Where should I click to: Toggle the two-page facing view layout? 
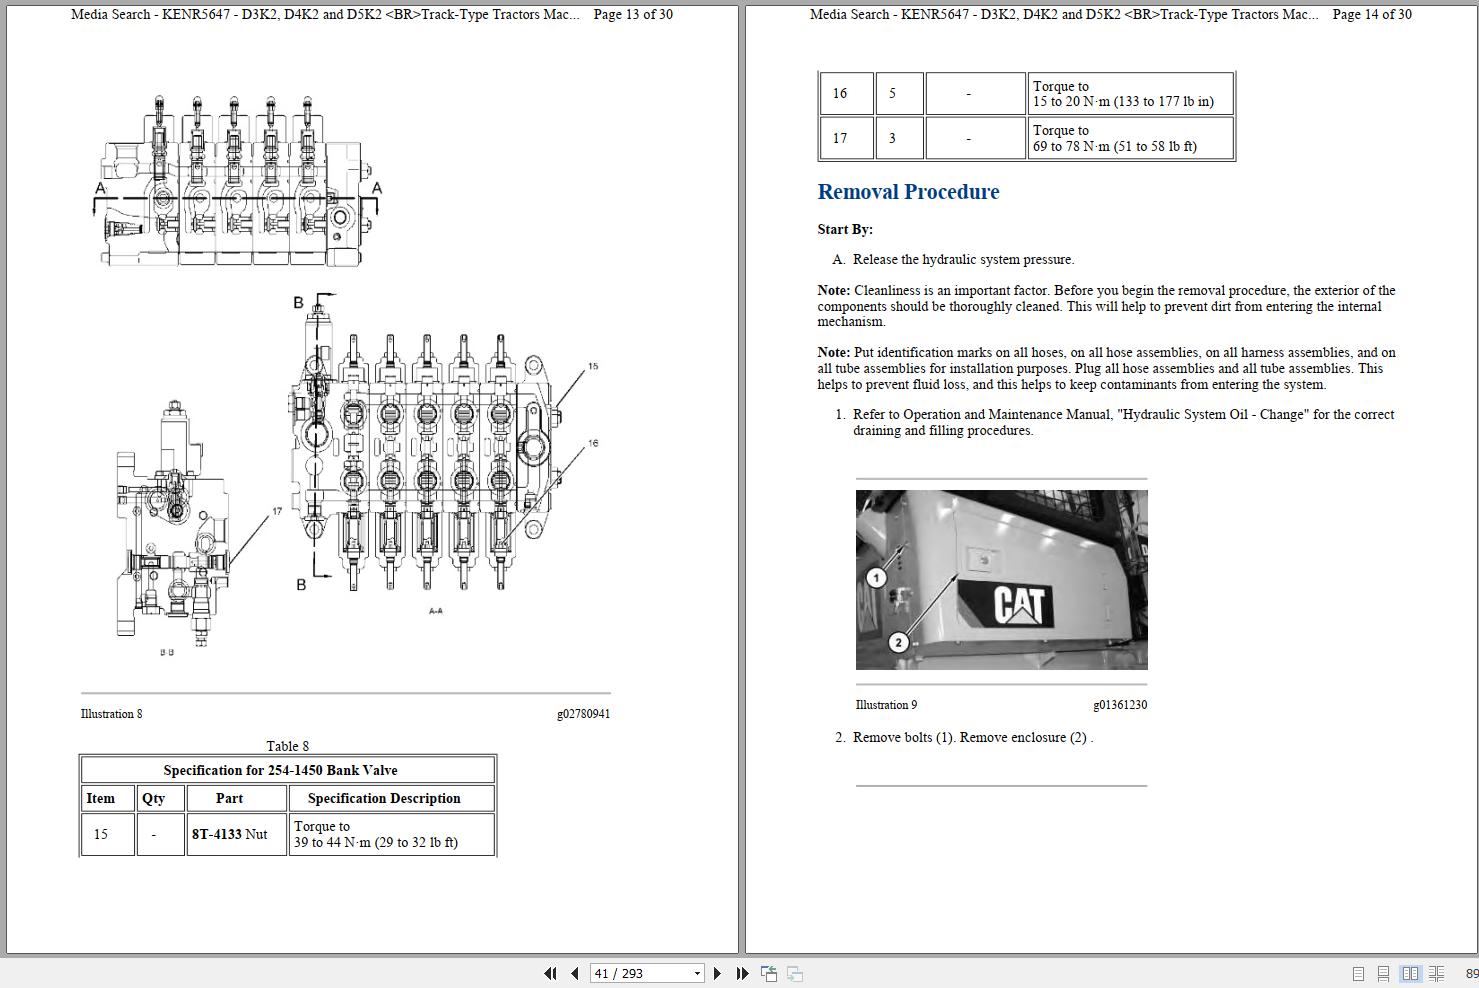click(x=1410, y=973)
